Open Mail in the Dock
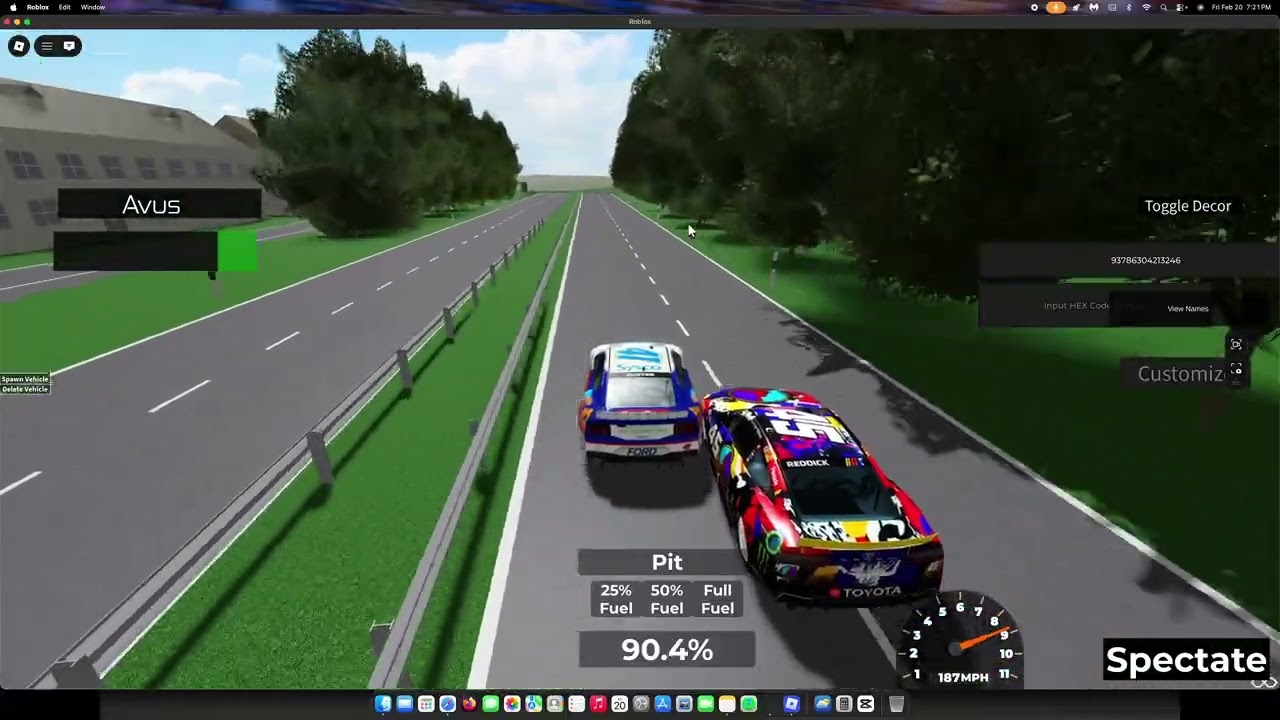The height and width of the screenshot is (720, 1280). tap(405, 704)
